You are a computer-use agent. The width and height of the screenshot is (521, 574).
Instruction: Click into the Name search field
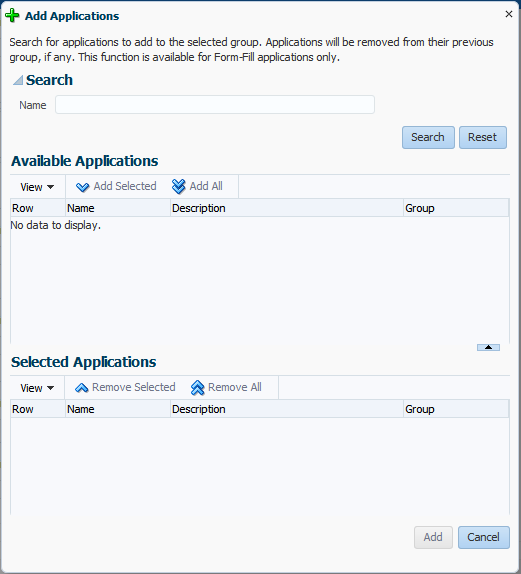tap(215, 105)
